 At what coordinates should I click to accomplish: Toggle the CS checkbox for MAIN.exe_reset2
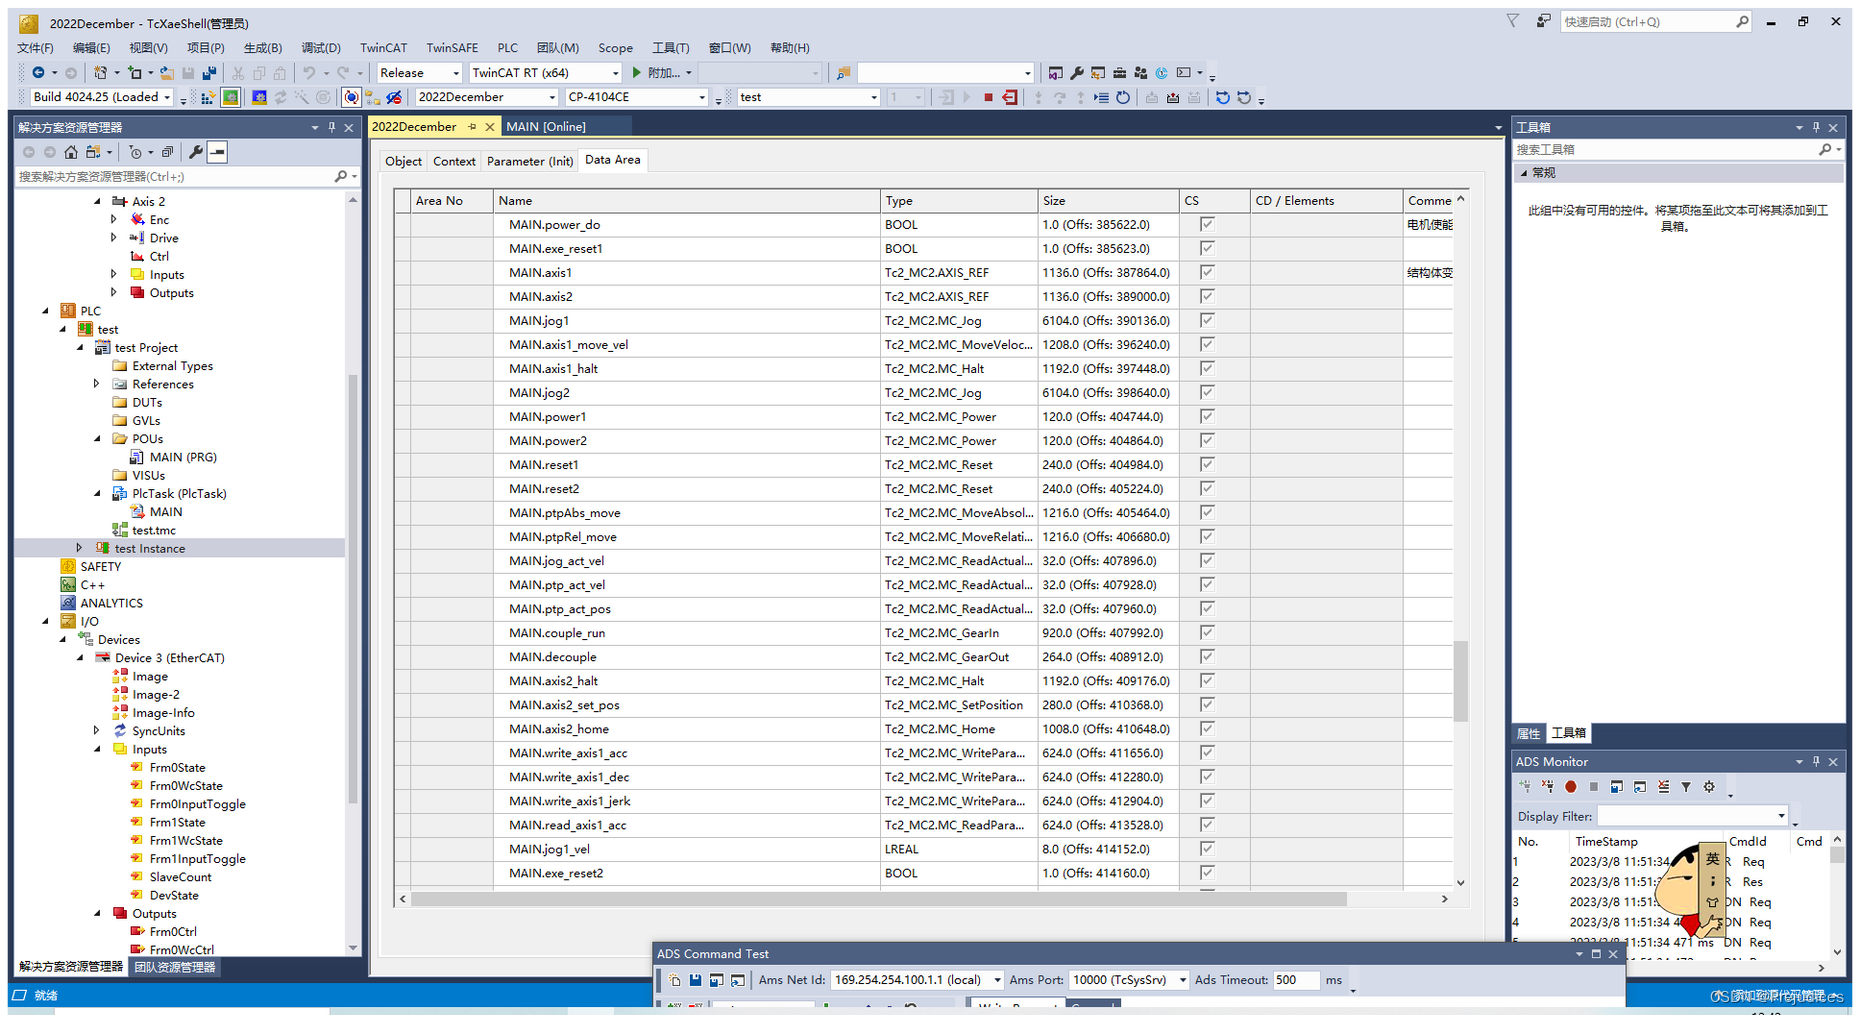1207,873
